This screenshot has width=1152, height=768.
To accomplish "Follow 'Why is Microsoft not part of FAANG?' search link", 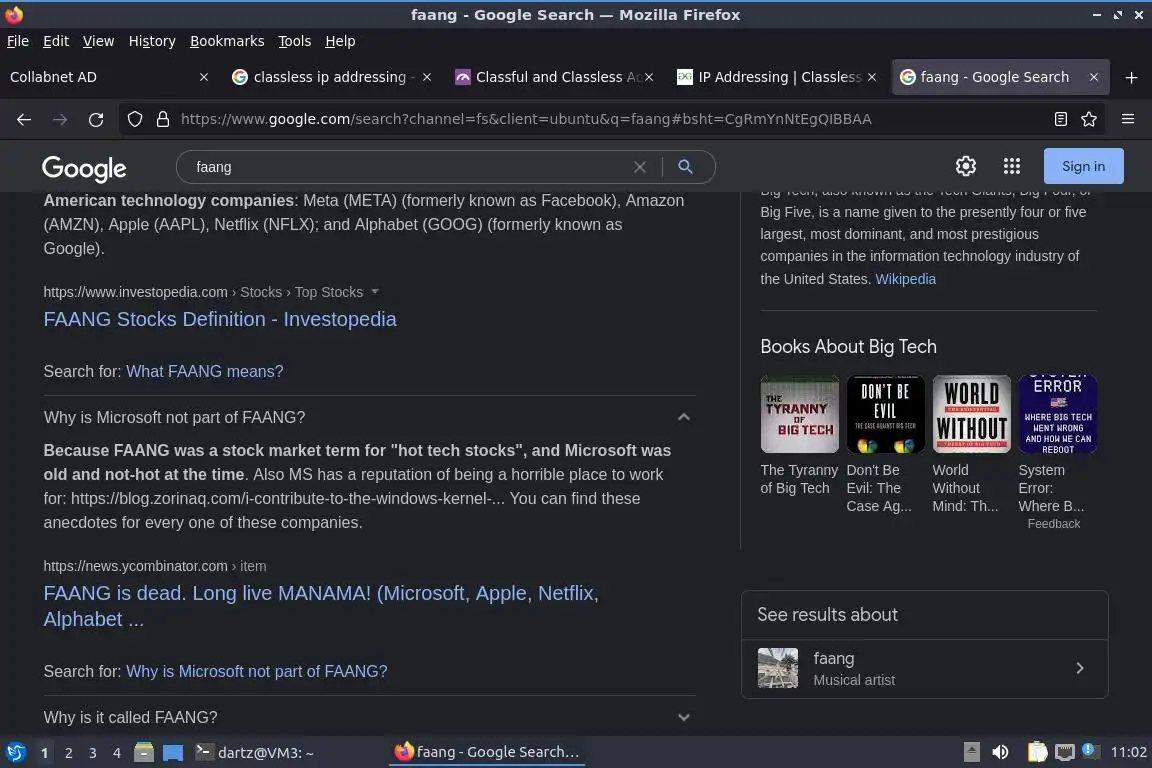I will click(x=256, y=671).
